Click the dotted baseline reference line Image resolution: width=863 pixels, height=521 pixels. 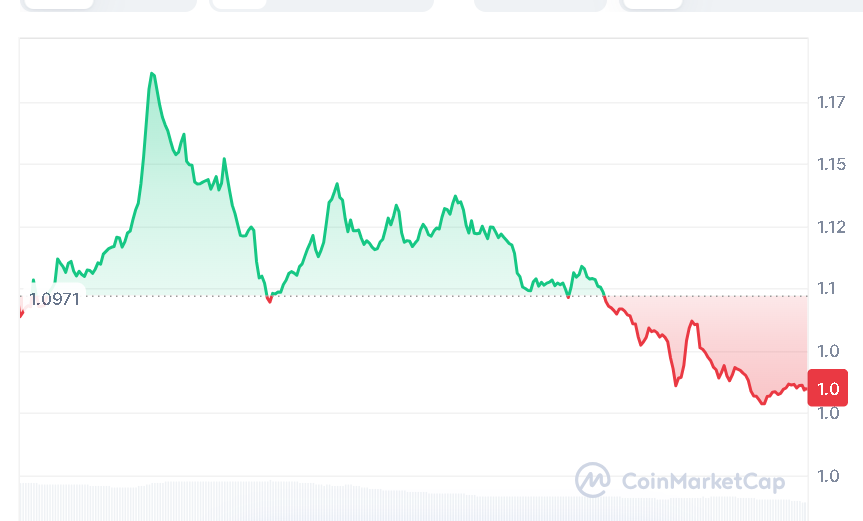pyautogui.click(x=400, y=296)
